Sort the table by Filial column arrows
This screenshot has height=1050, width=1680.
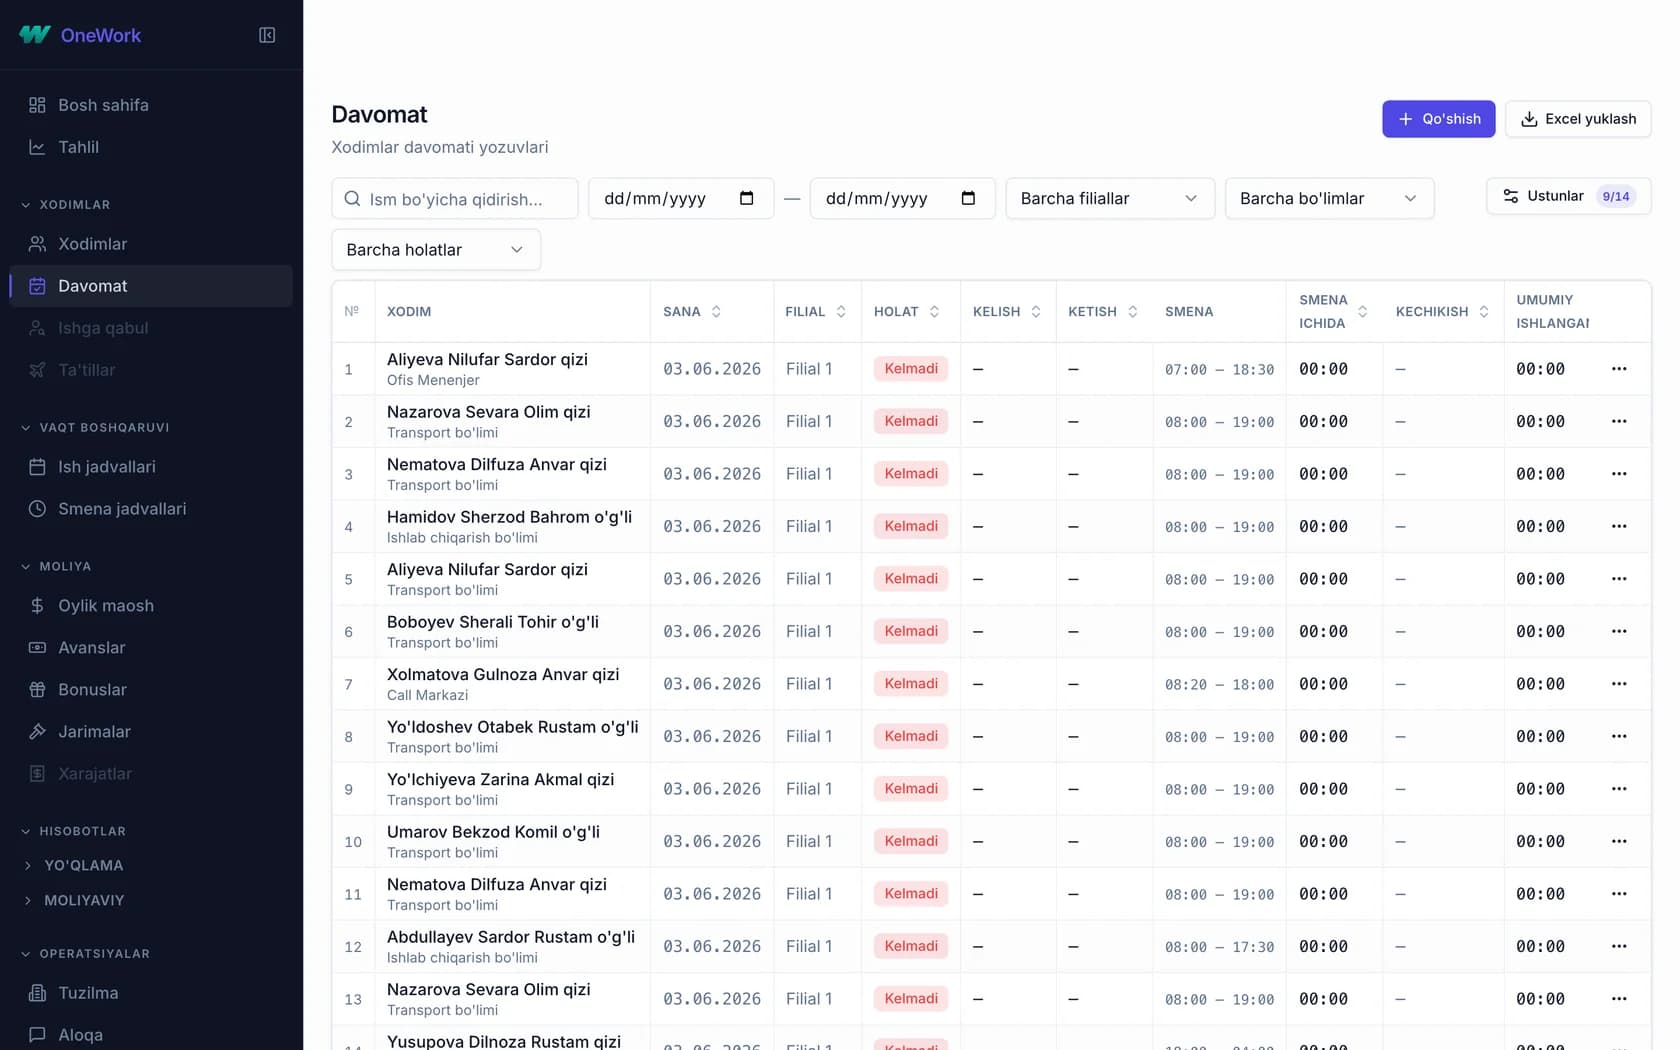click(841, 312)
